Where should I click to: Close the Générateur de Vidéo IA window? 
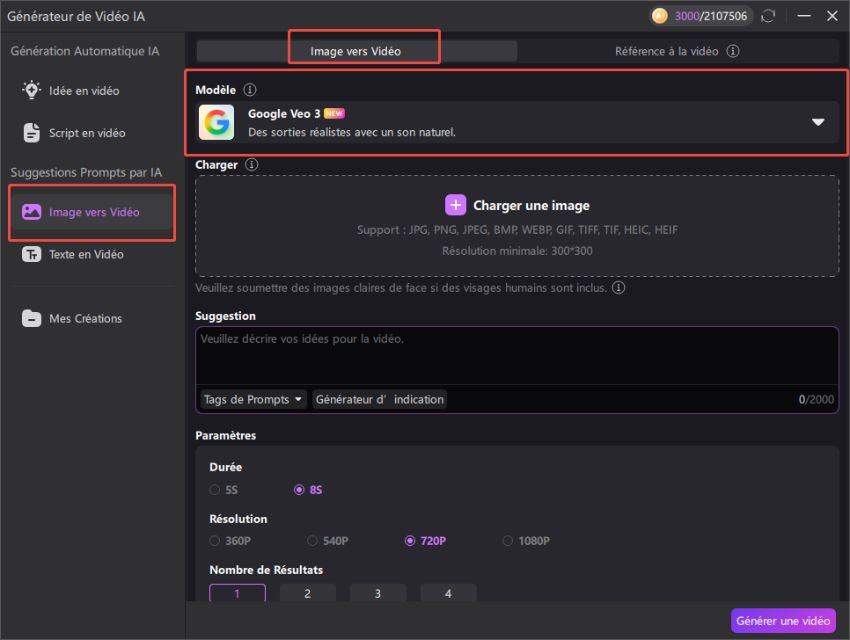832,16
